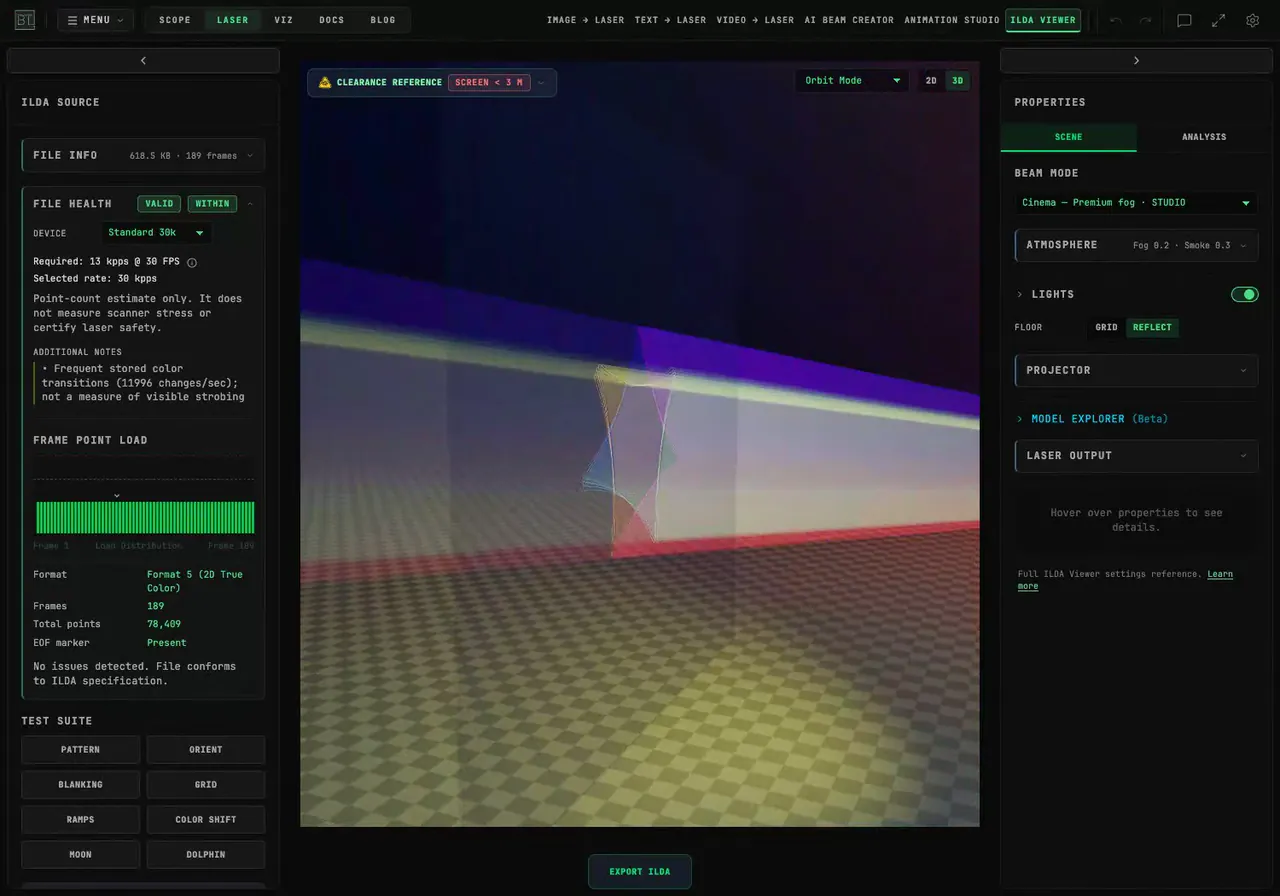The width and height of the screenshot is (1280, 896).
Task: Open Beam Mode Cinema Premium fog dropdown
Action: 1136,203
